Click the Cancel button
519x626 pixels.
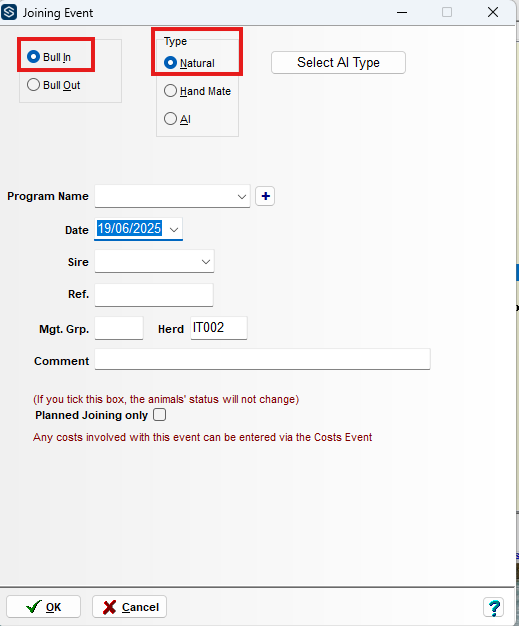point(129,607)
